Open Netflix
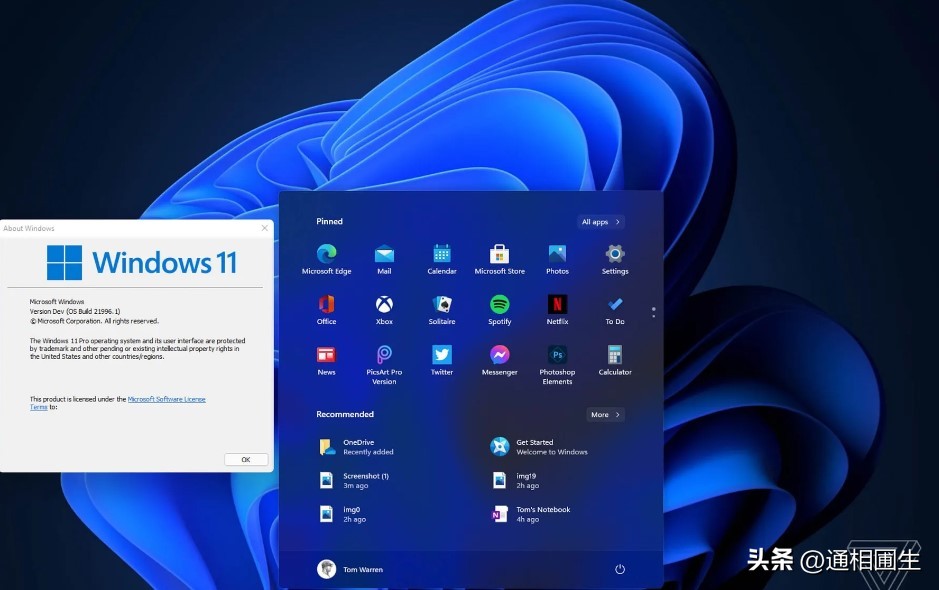 coord(557,301)
